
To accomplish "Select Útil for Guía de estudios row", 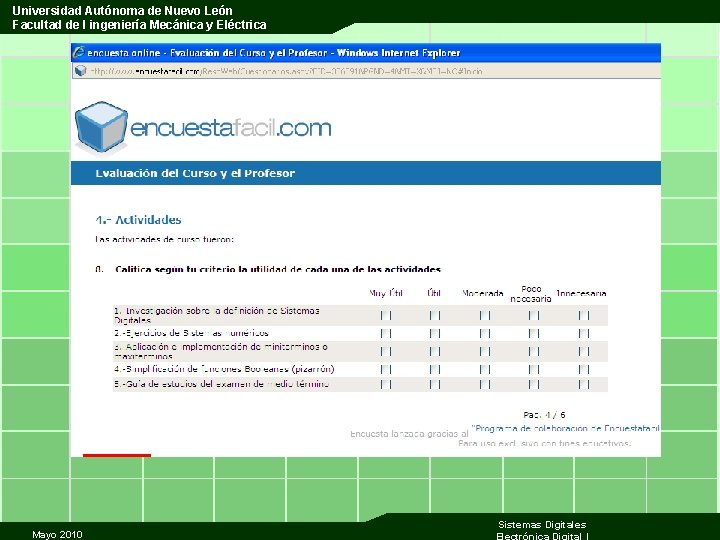I will click(x=434, y=384).
